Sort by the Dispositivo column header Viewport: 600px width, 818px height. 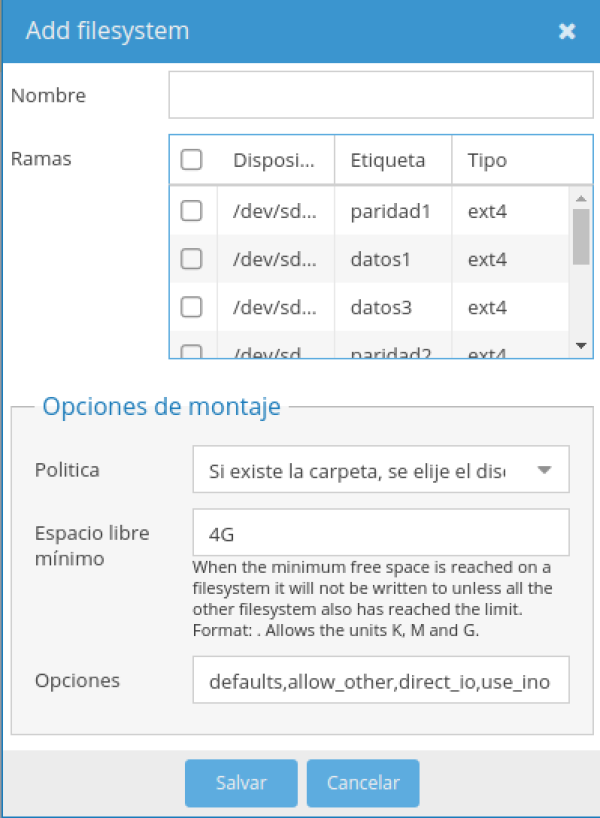click(x=274, y=160)
